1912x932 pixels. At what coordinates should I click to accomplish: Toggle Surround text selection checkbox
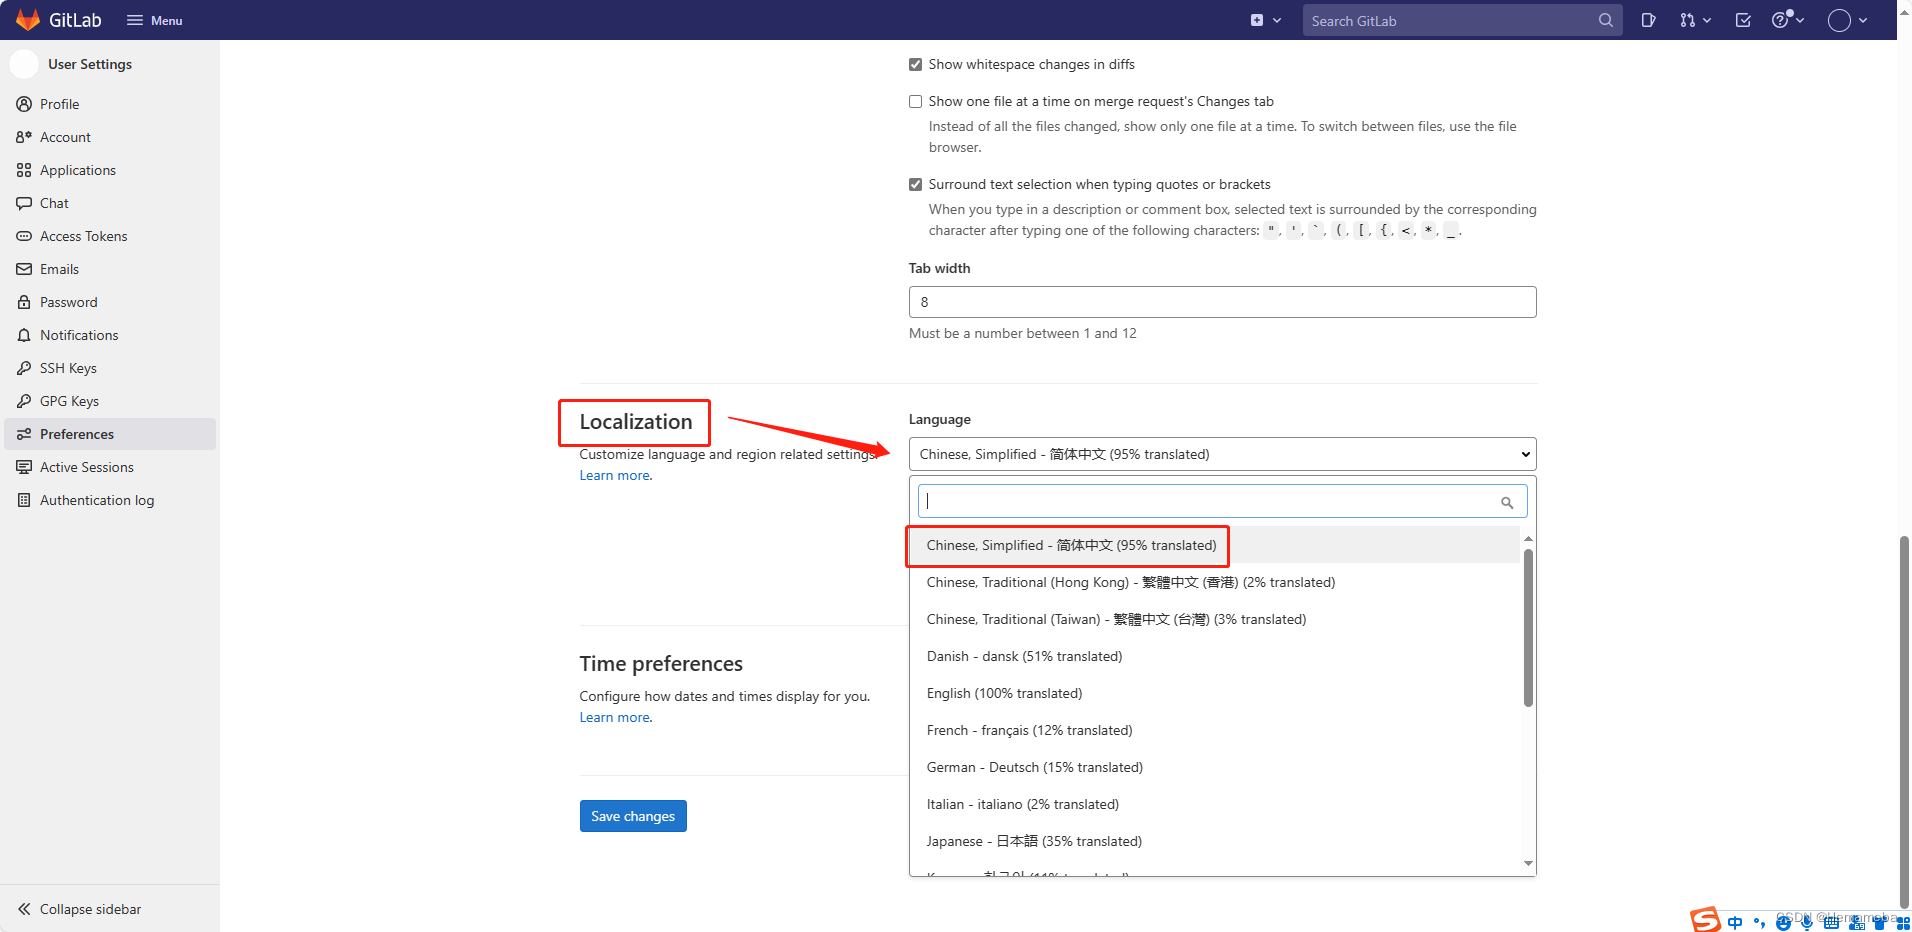(915, 185)
